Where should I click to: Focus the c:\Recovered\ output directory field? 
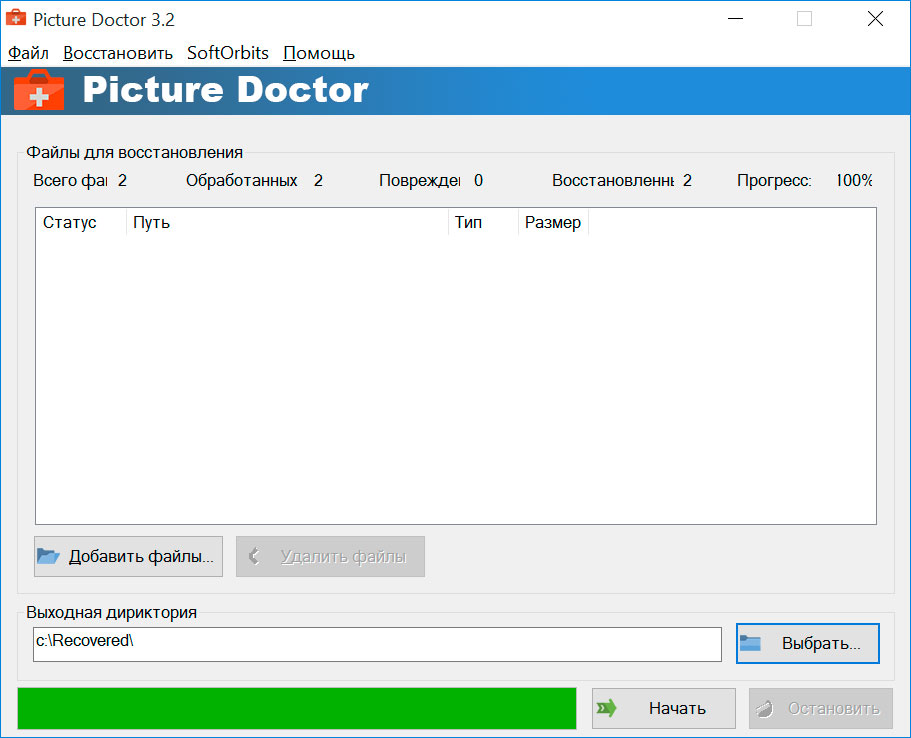(377, 644)
